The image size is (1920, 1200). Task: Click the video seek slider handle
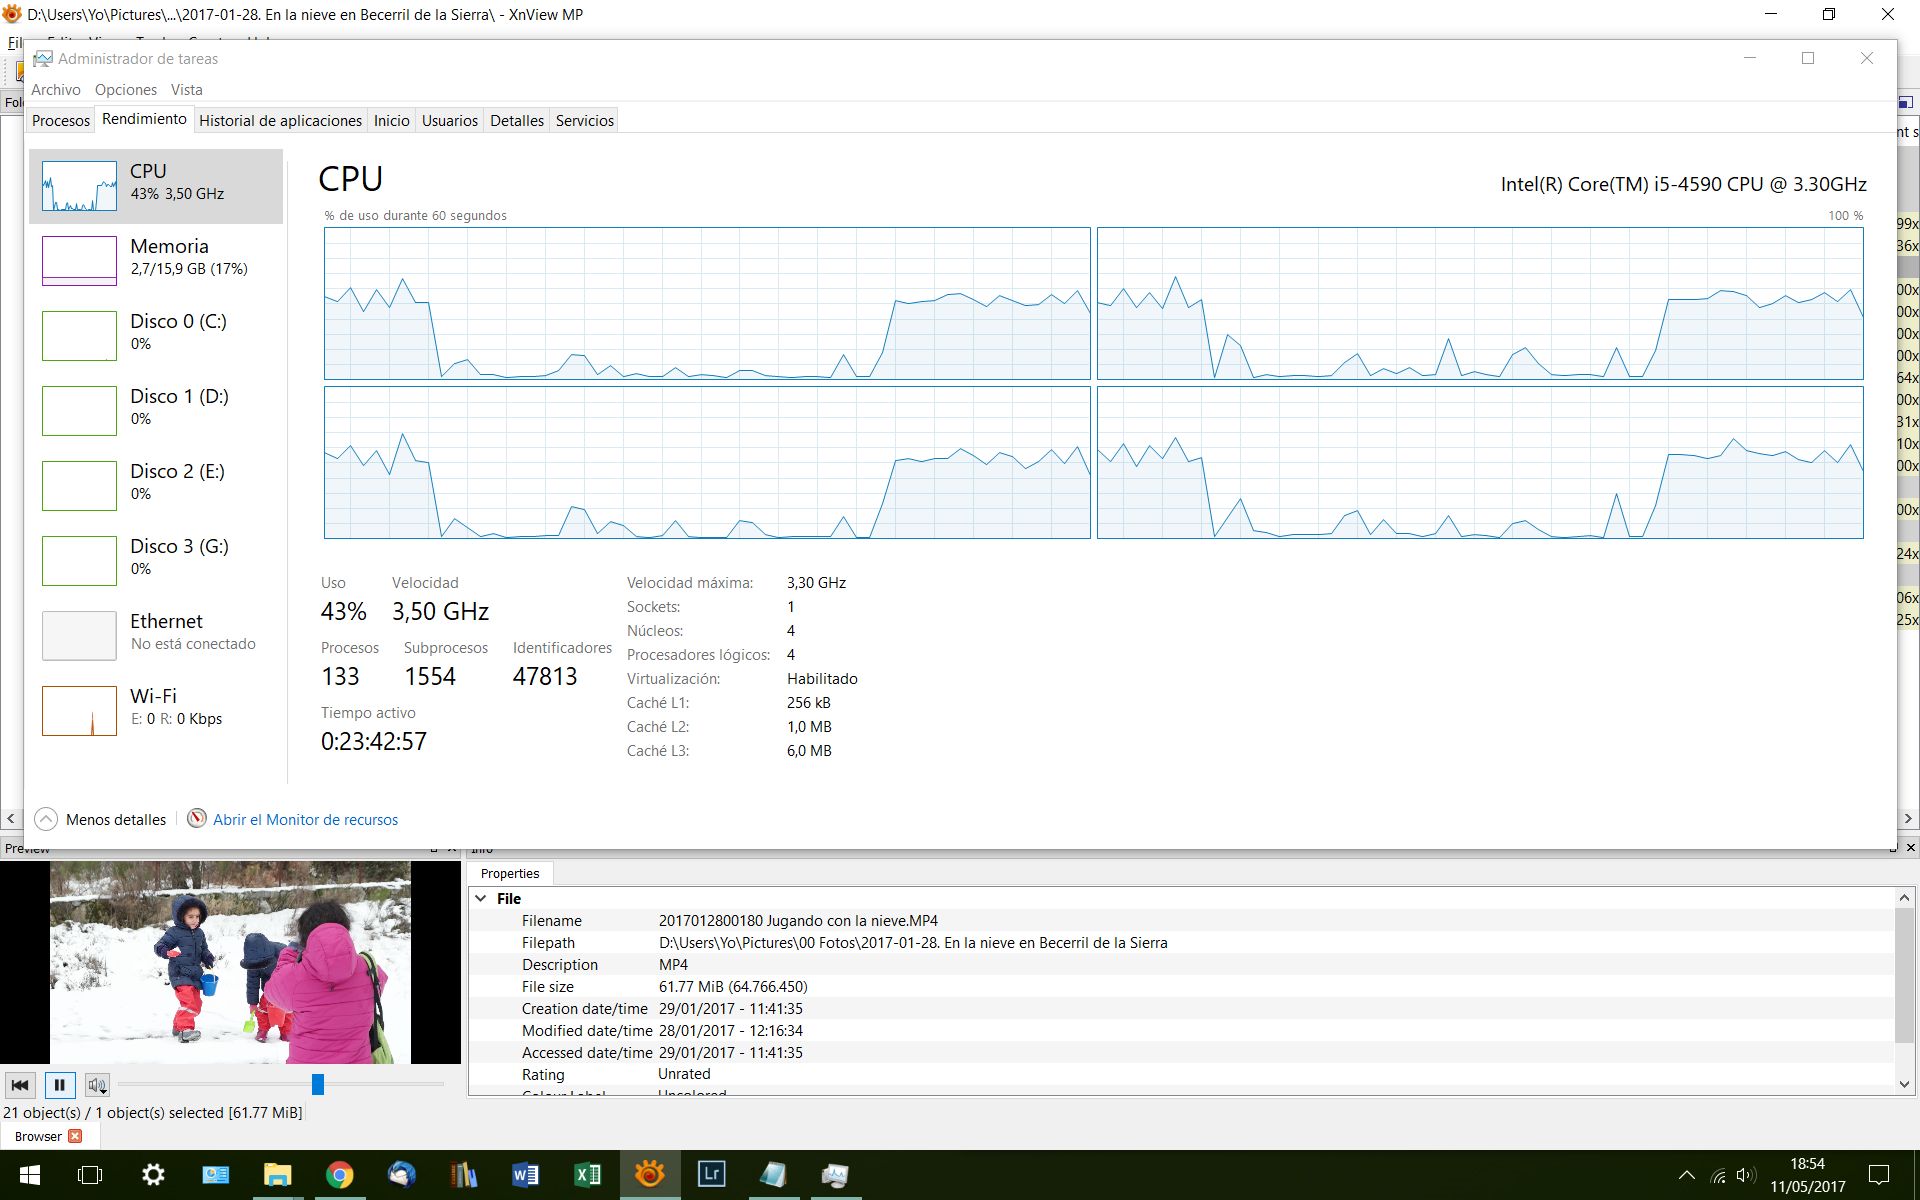click(318, 1084)
